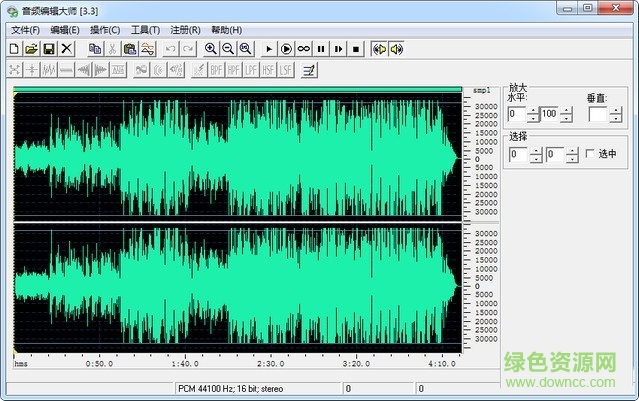The image size is (639, 401).
Task: Click the Open folder toolbar icon
Action: click(31, 48)
